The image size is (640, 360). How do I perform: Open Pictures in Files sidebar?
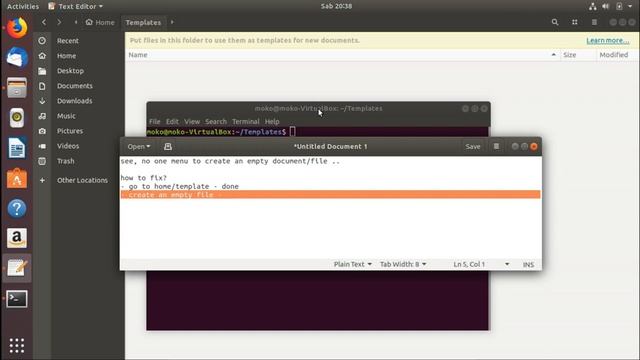[x=70, y=131]
